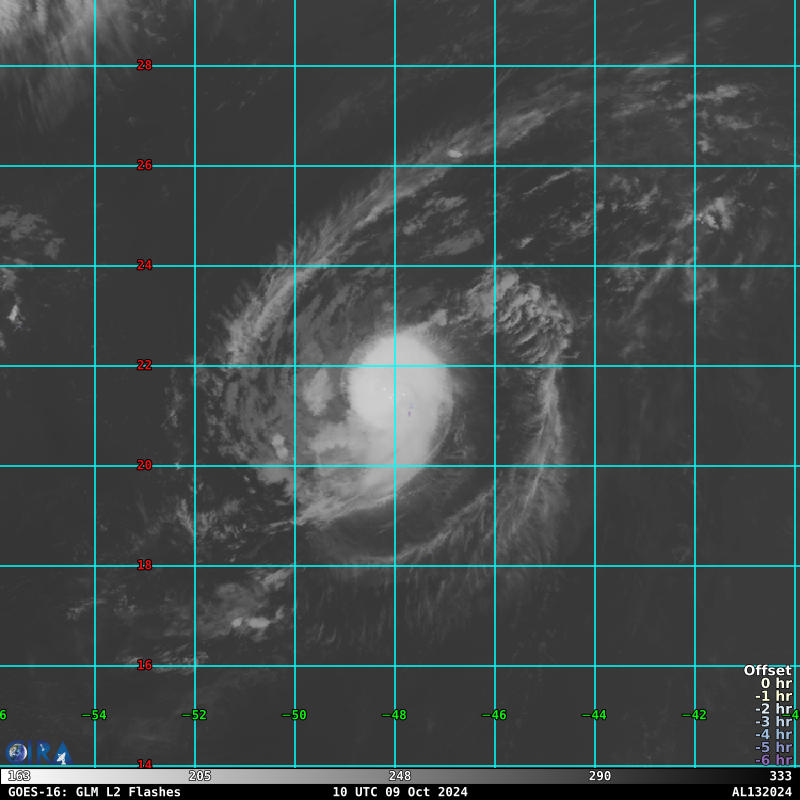Click the green longitude -48 label
Image resolution: width=800 pixels, height=800 pixels.
click(394, 715)
